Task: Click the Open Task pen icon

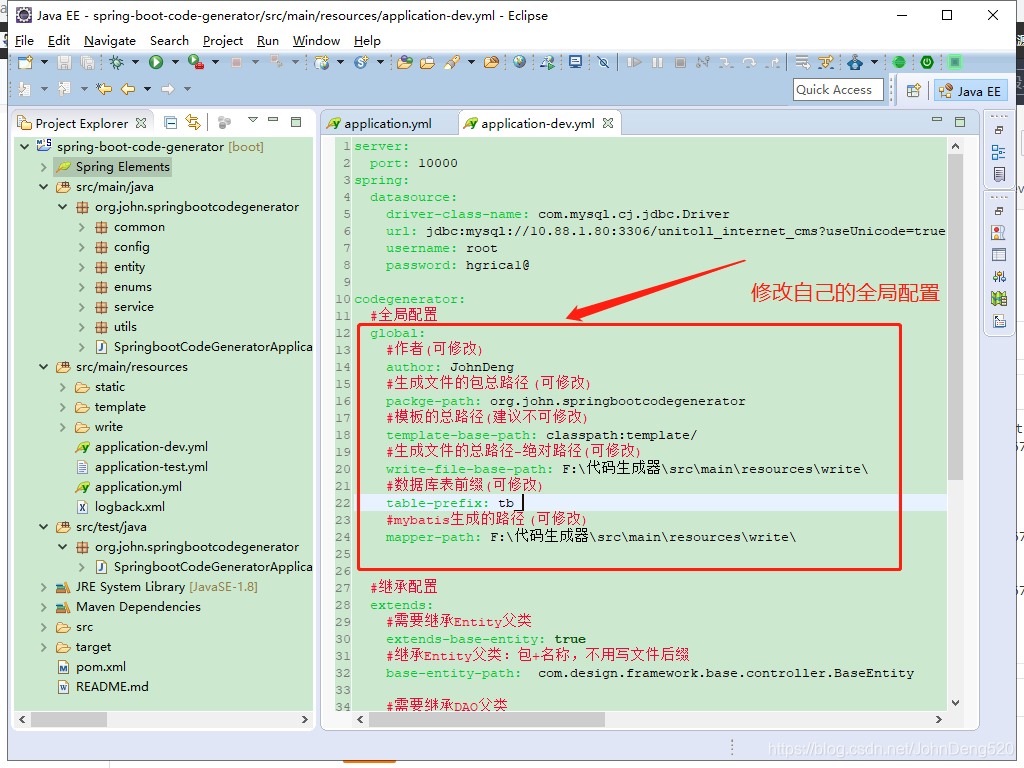Action: (451, 63)
